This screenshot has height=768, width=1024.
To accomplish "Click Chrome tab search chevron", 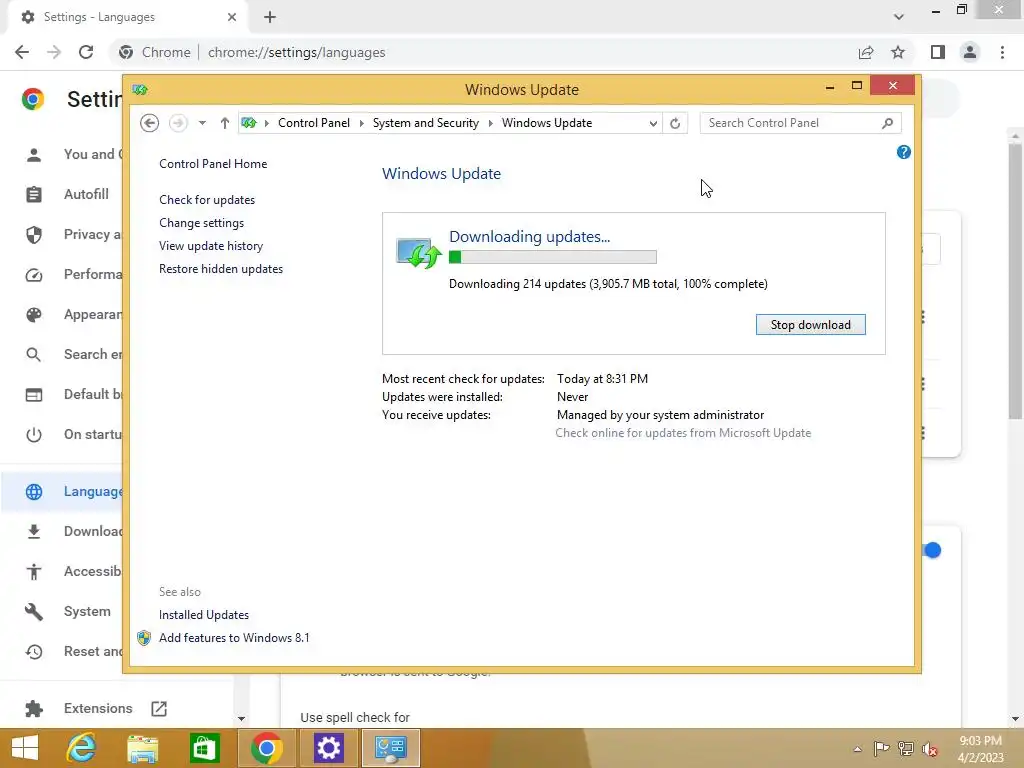I will (x=899, y=17).
